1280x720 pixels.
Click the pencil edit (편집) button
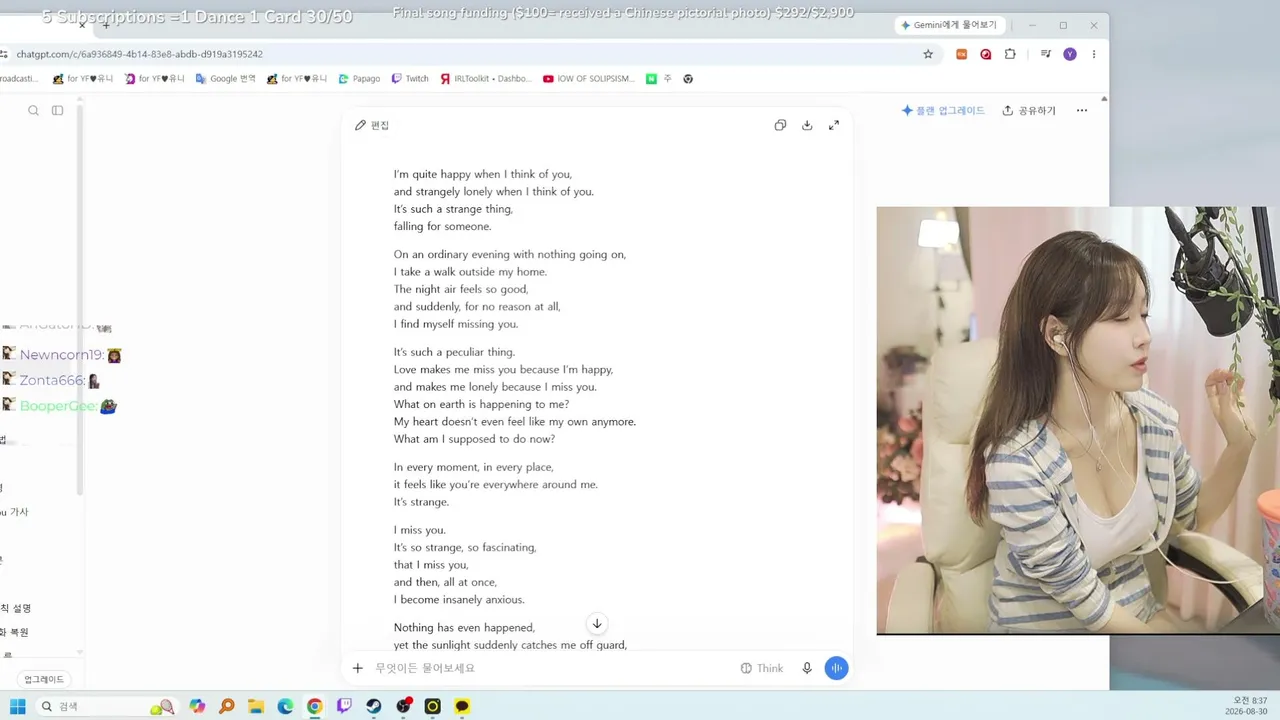(x=372, y=125)
